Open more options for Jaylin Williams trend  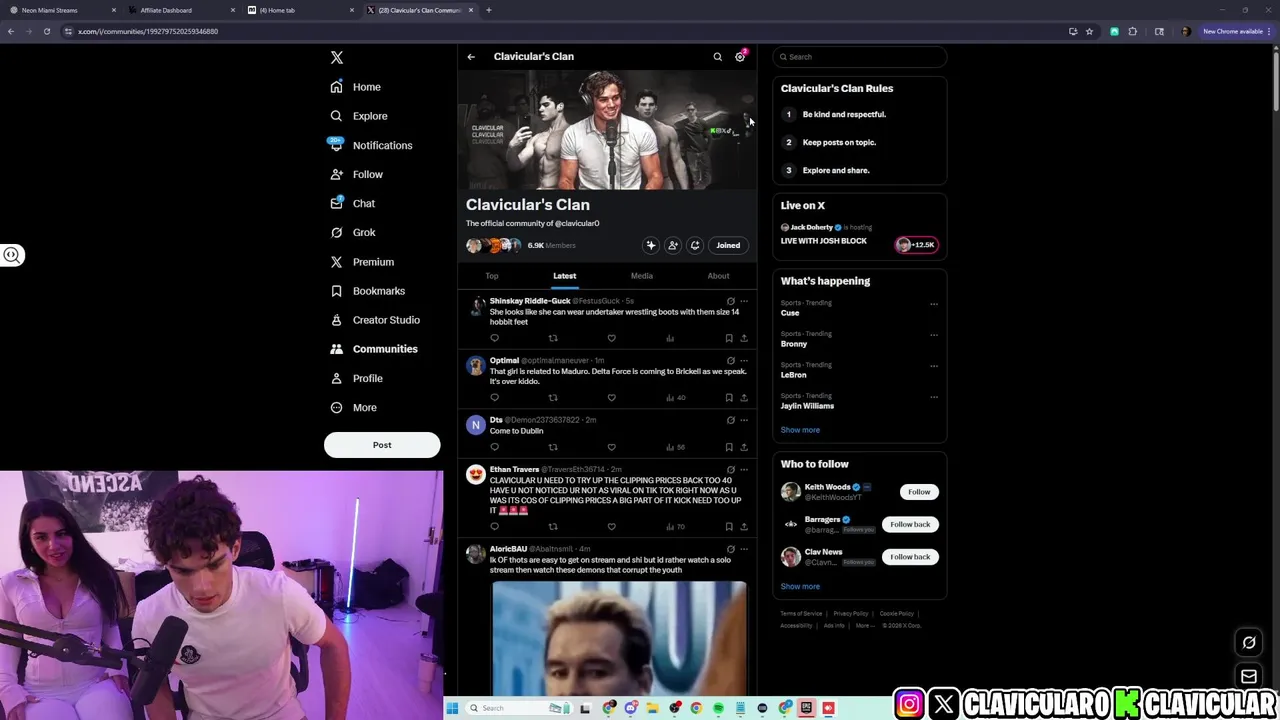pyautogui.click(x=934, y=397)
